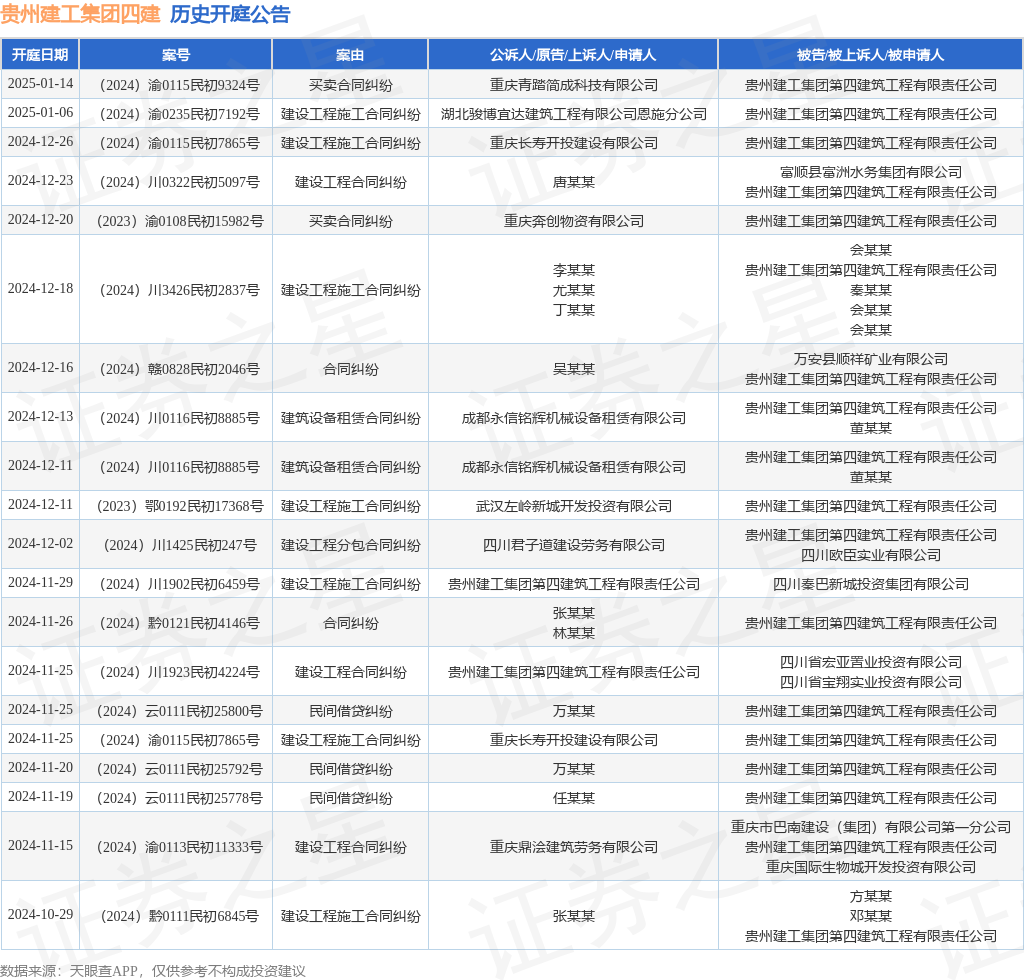The image size is (1024, 980).
Task: Select case number (2024)黔0121民初4146号
Action: click(179, 624)
